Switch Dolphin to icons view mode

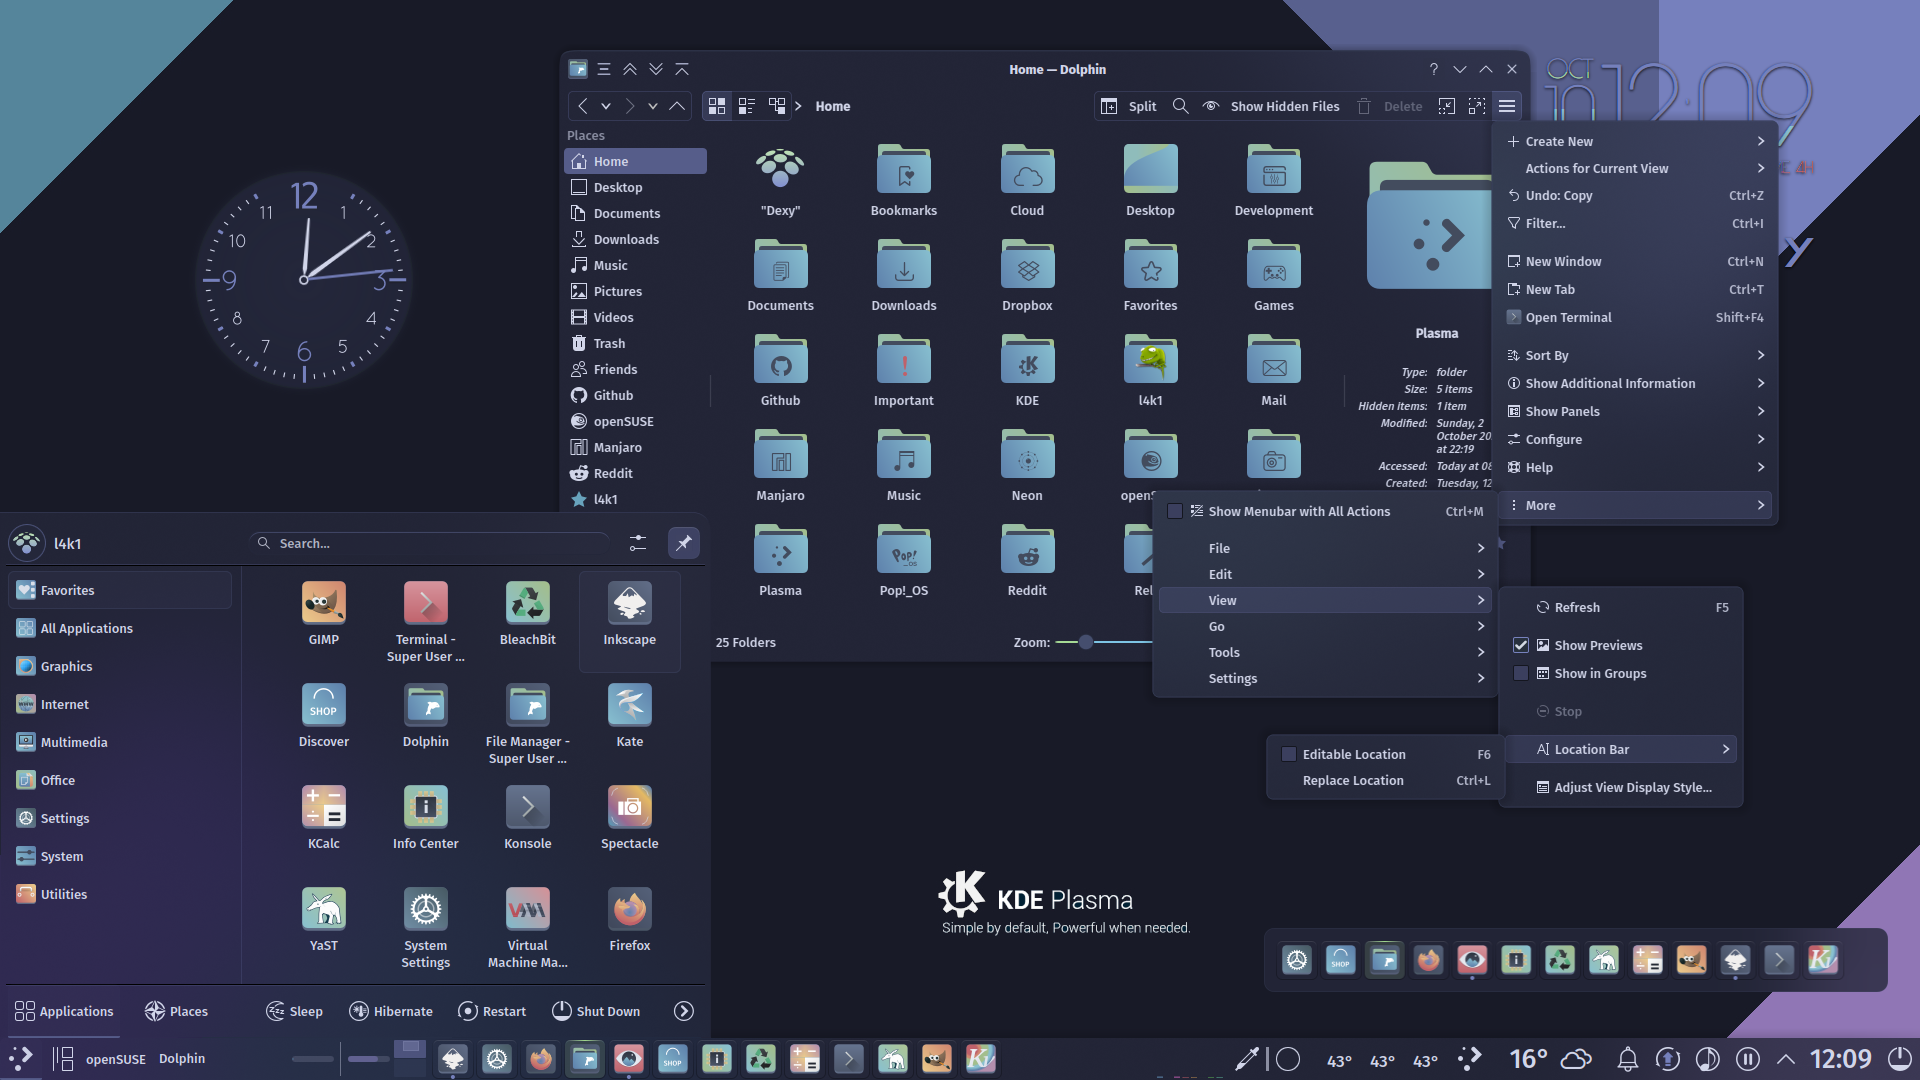pos(717,106)
